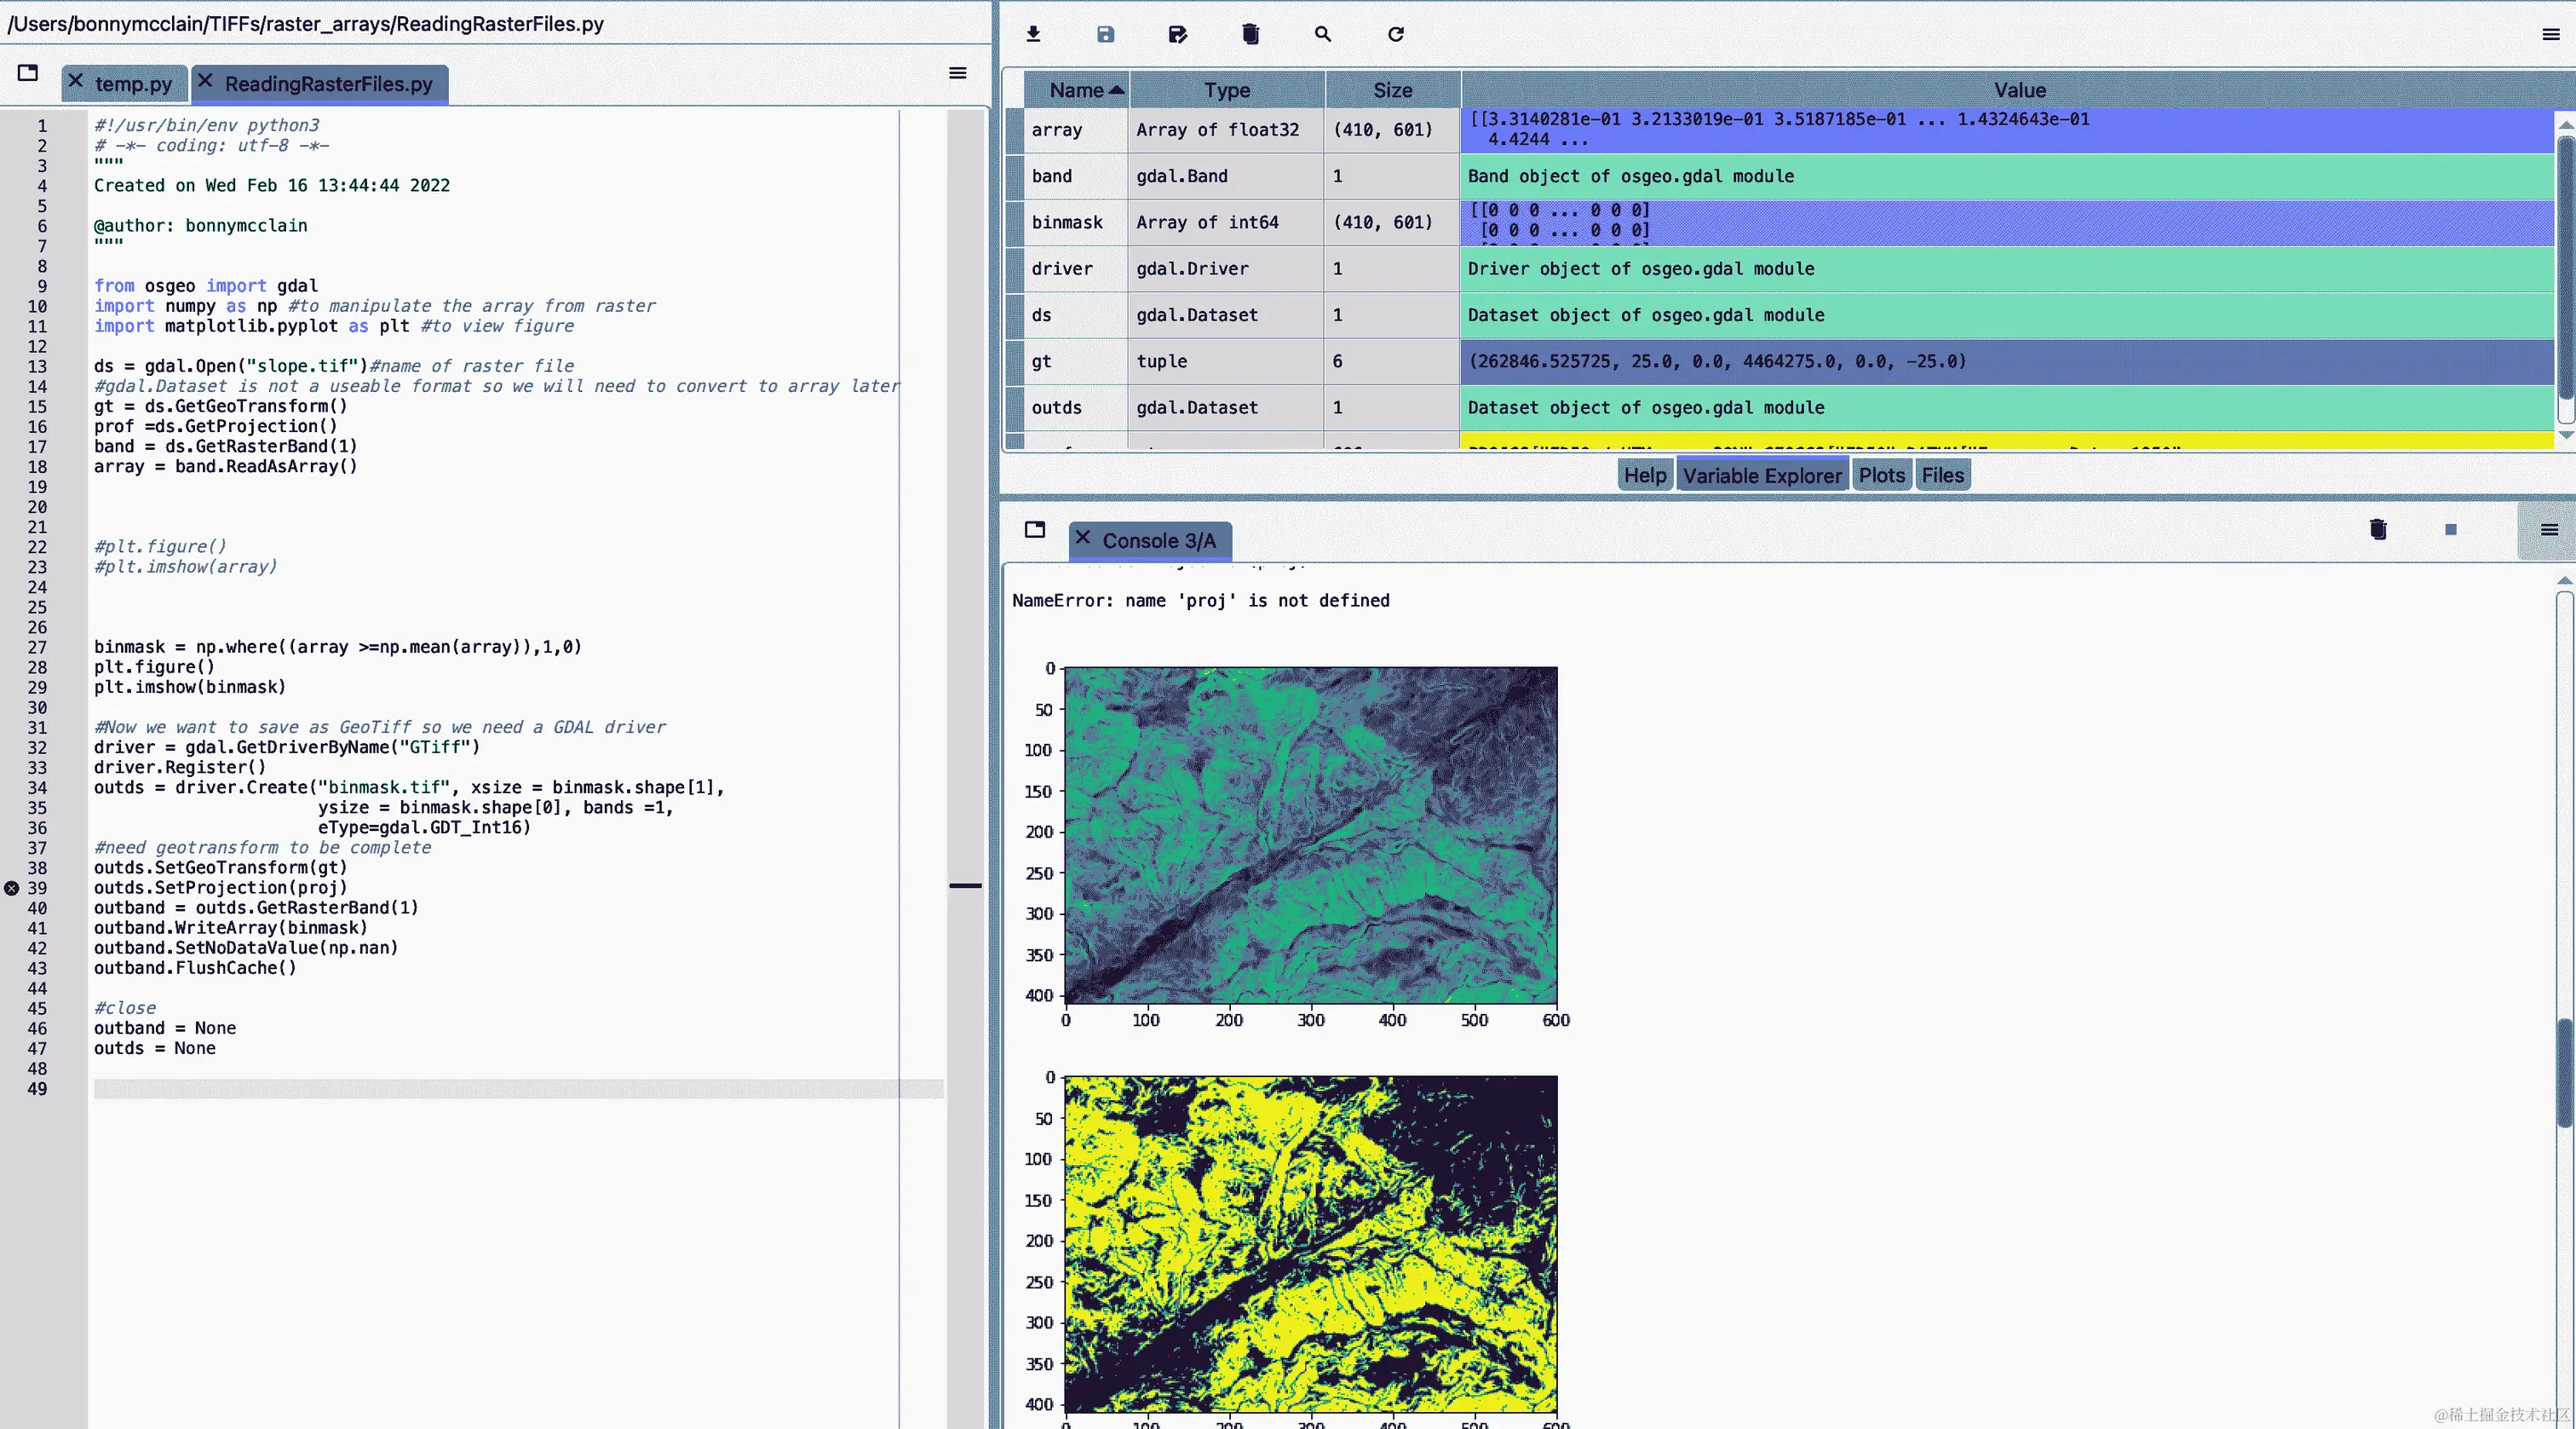The image size is (2576, 1429).
Task: Toggle breakpoint marker on line 39
Action: tap(11, 888)
